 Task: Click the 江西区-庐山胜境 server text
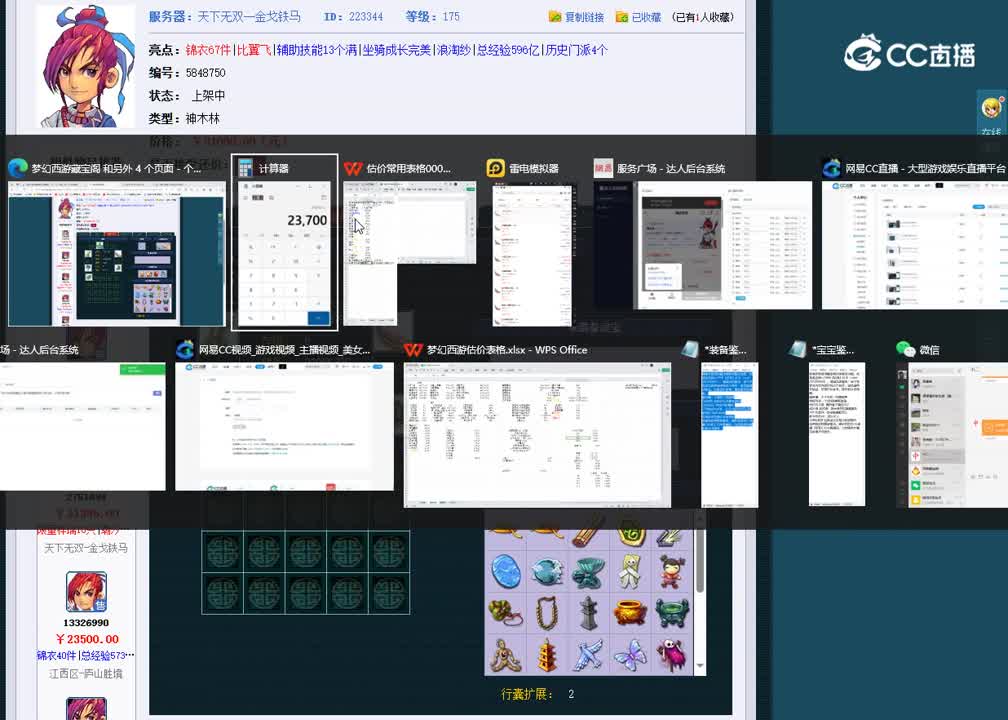click(x=86, y=674)
